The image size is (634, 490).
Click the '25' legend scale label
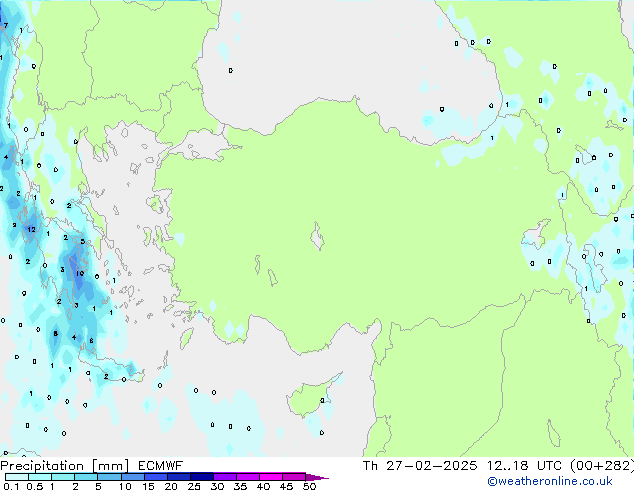[194, 486]
